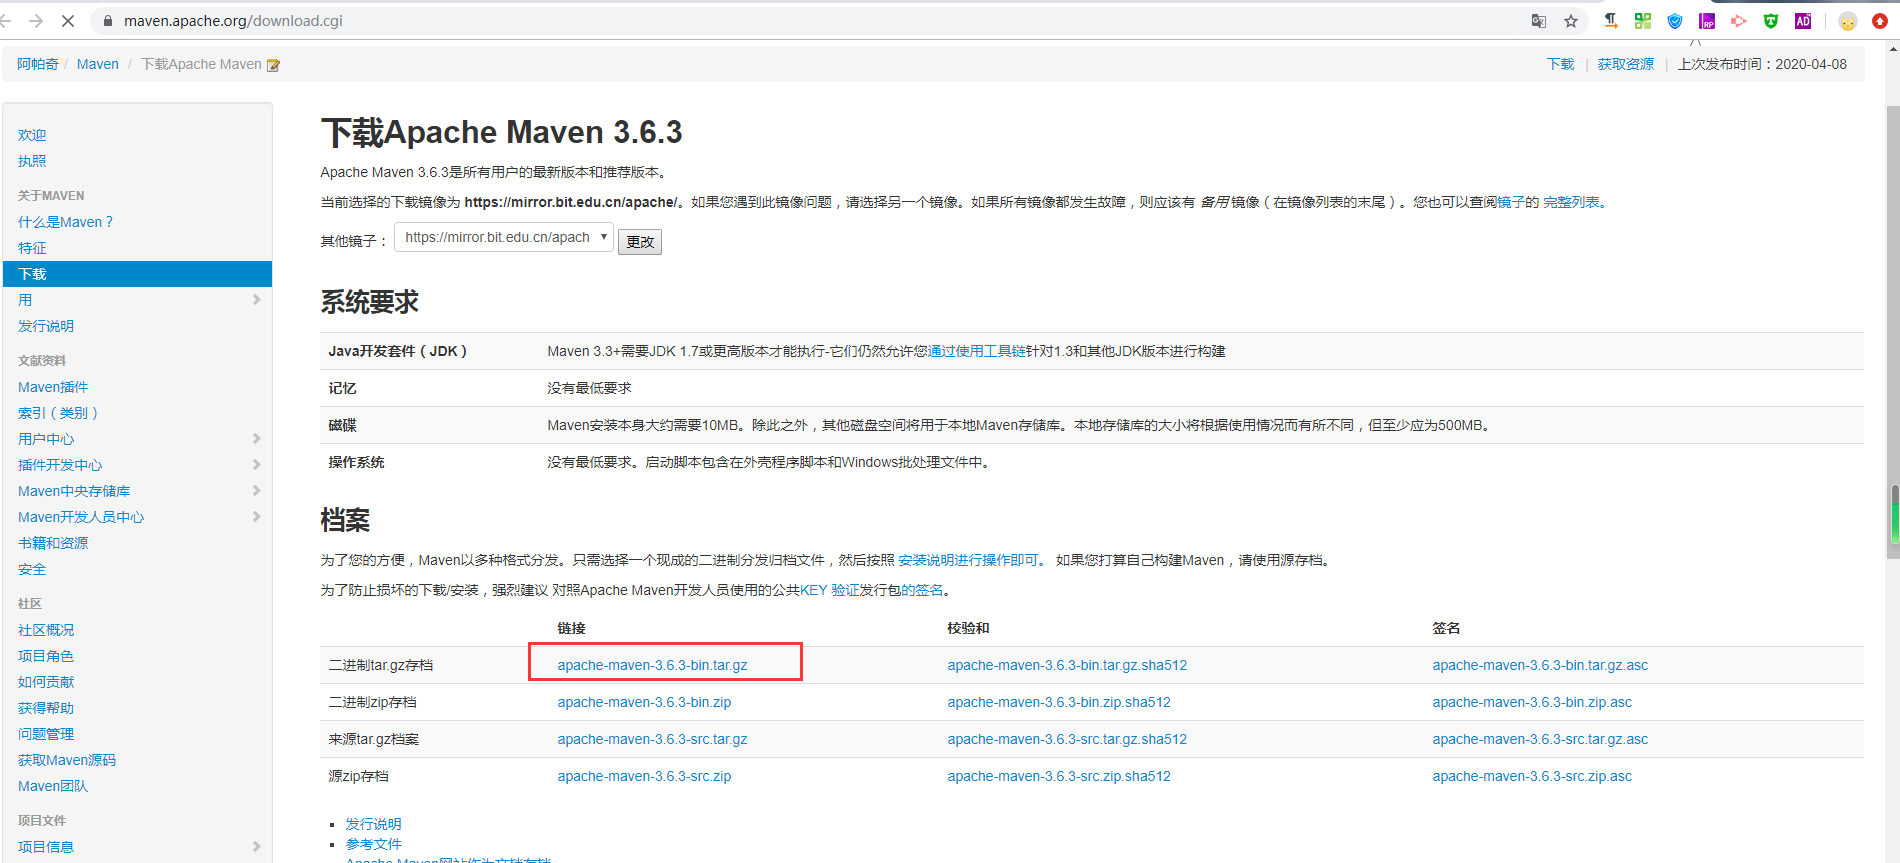Click the browser address bar URL
This screenshot has height=863, width=1900.
pos(233,21)
